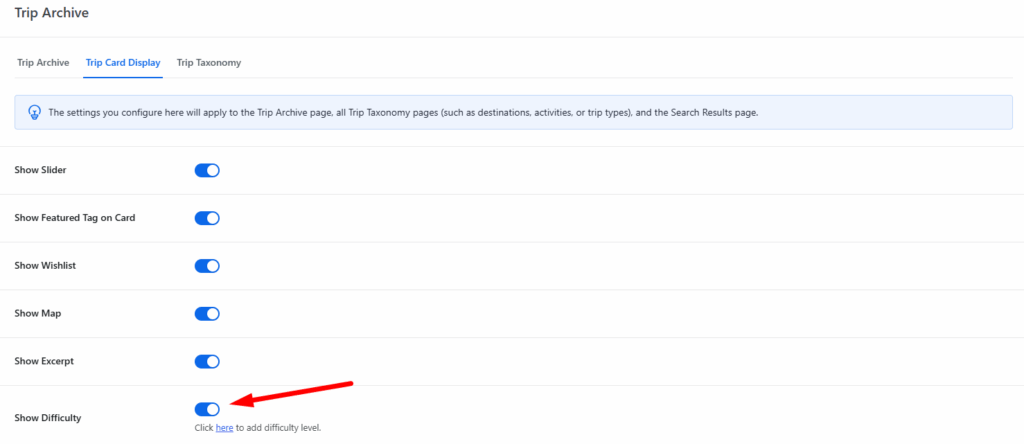Click the red arrow annotation
The image size is (1024, 444).
pos(292,392)
